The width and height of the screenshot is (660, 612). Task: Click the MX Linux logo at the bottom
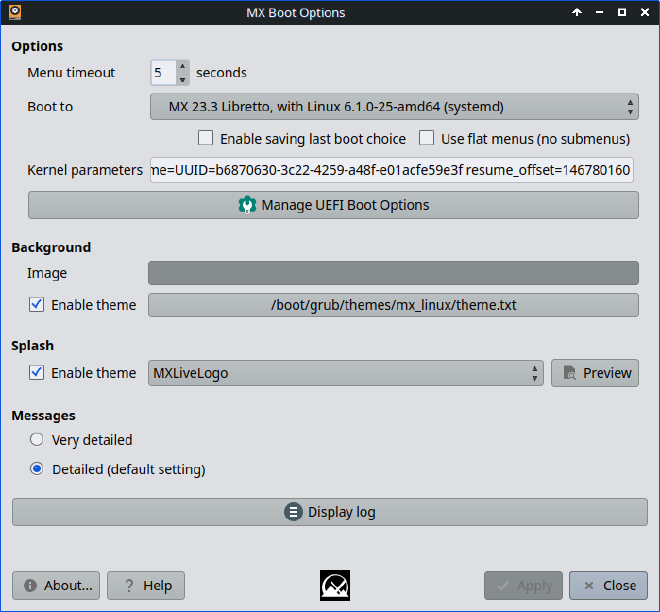tap(335, 585)
